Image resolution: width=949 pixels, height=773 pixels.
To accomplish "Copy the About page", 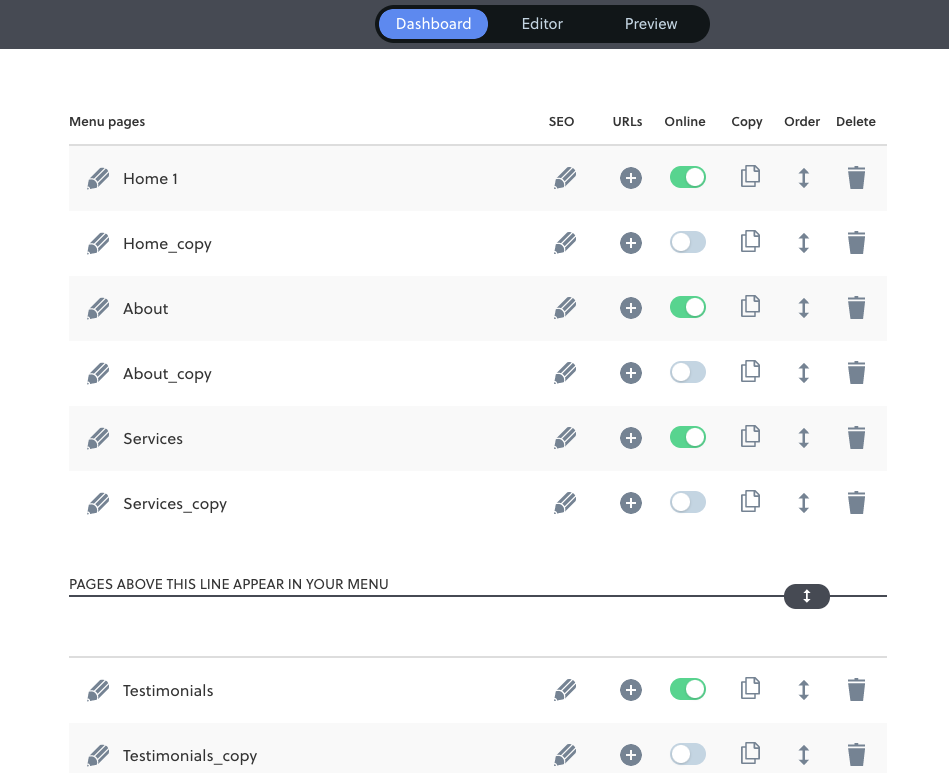I will pyautogui.click(x=750, y=306).
